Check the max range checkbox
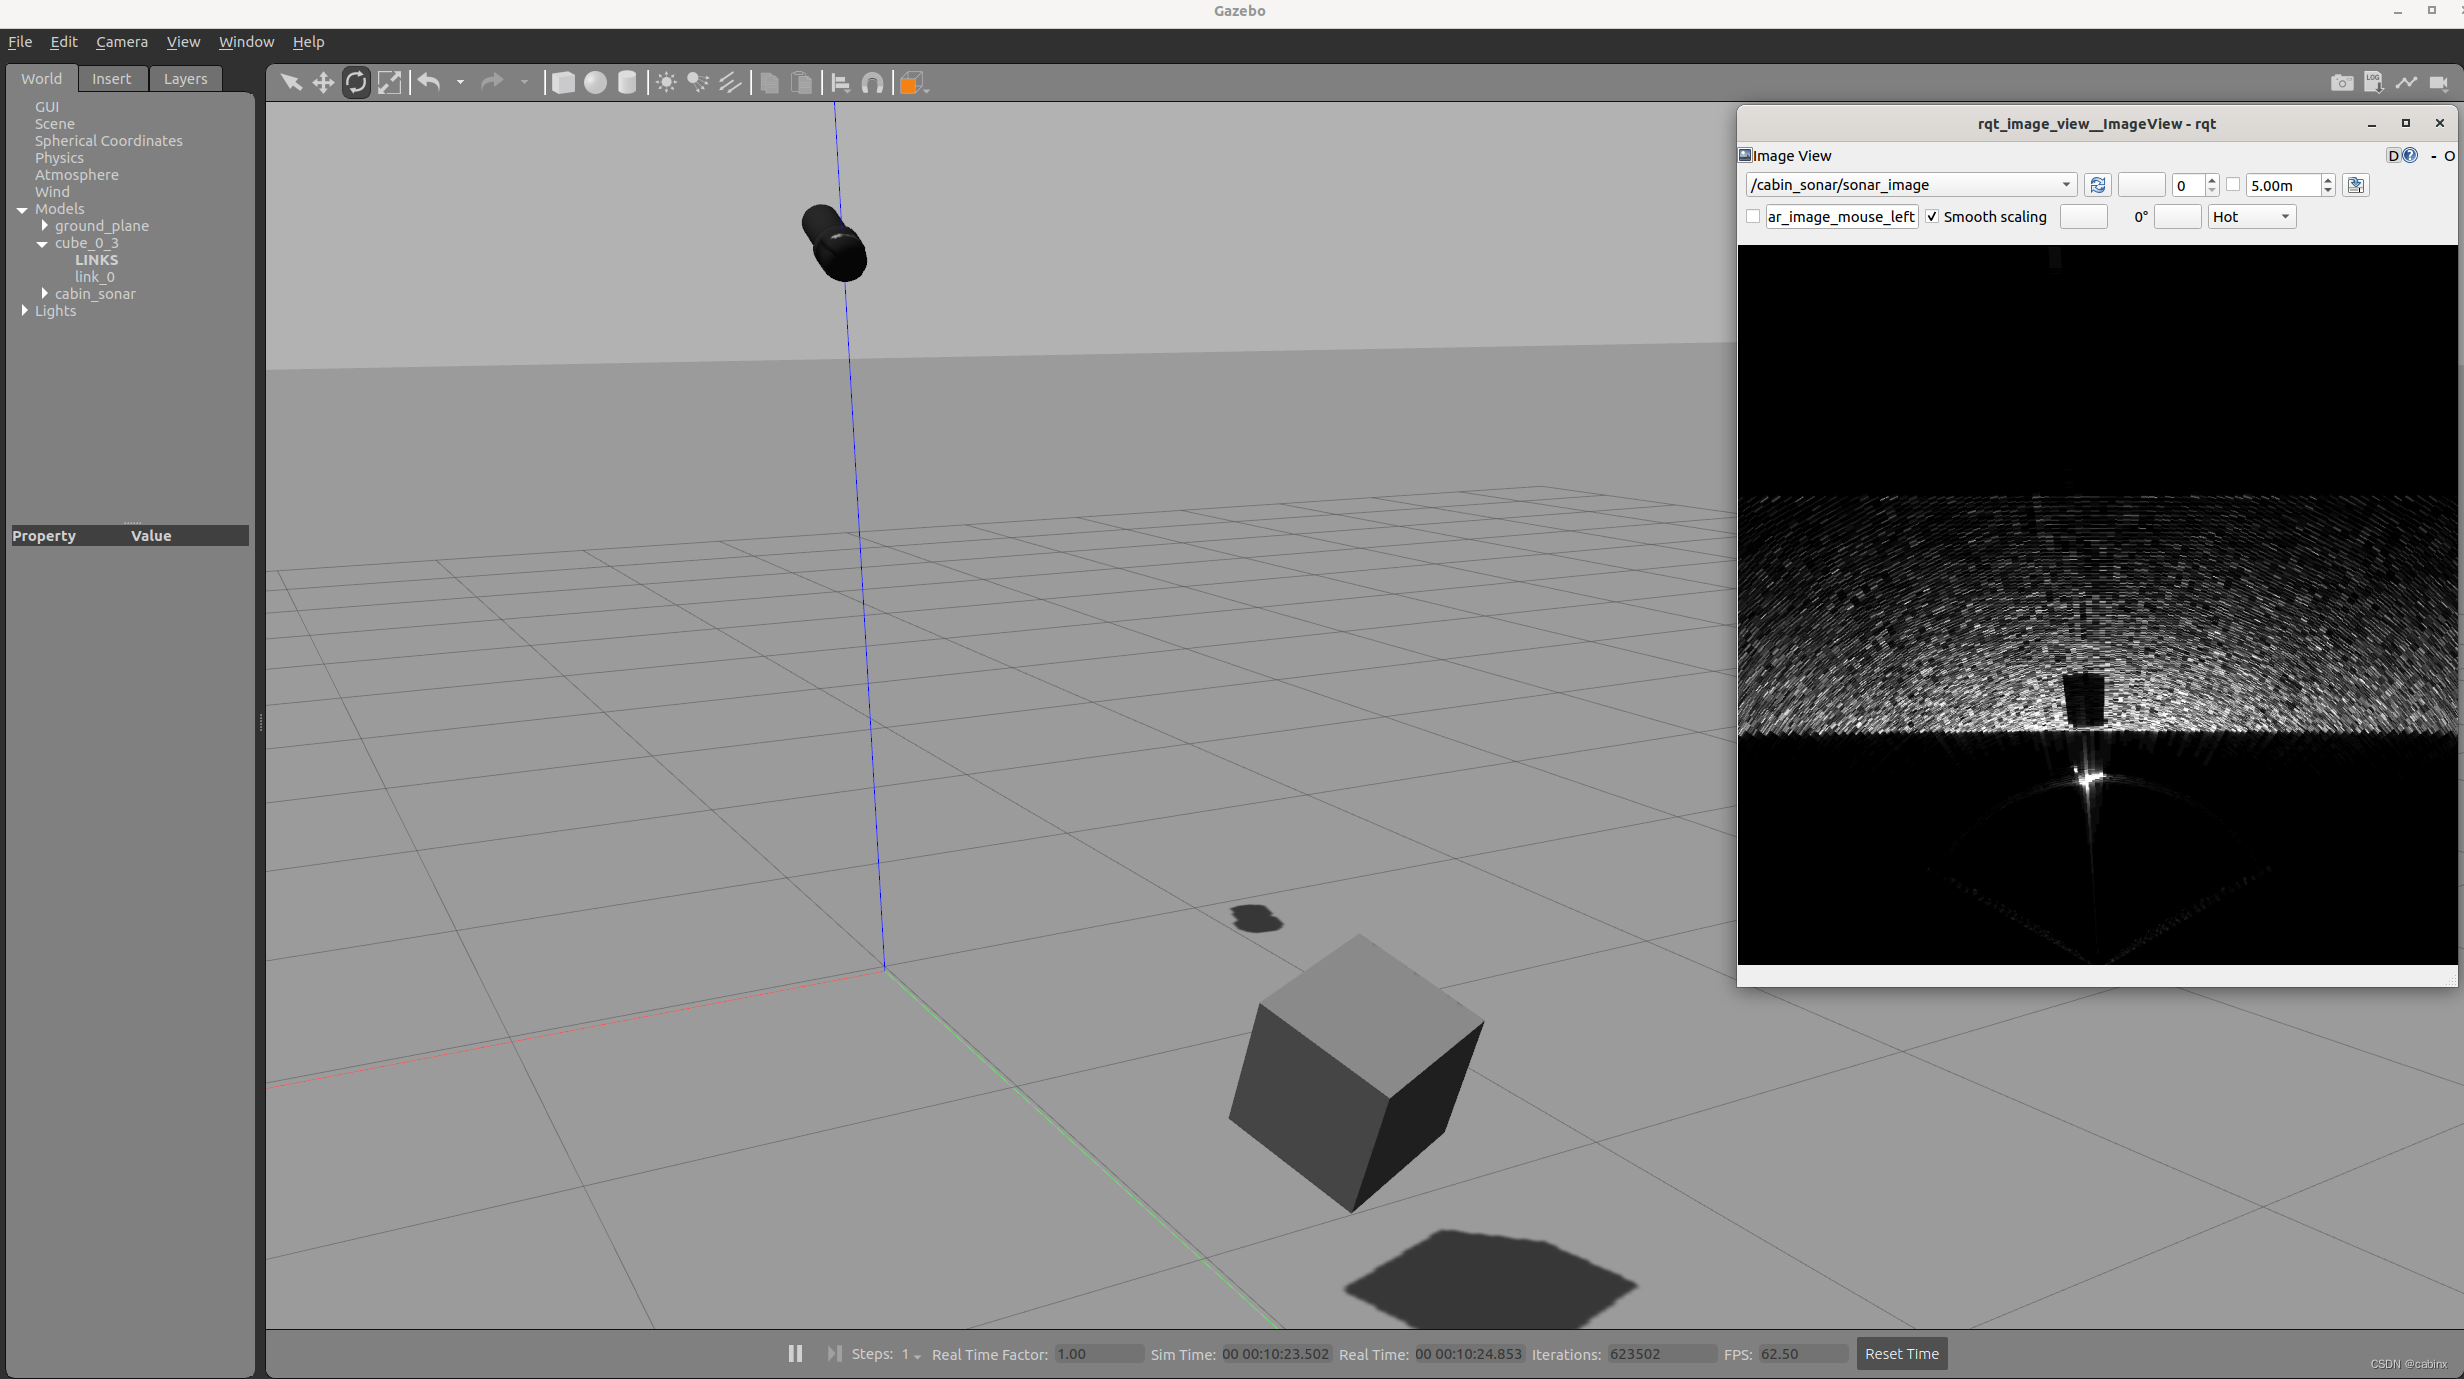This screenshot has height=1379, width=2464. (x=2232, y=185)
